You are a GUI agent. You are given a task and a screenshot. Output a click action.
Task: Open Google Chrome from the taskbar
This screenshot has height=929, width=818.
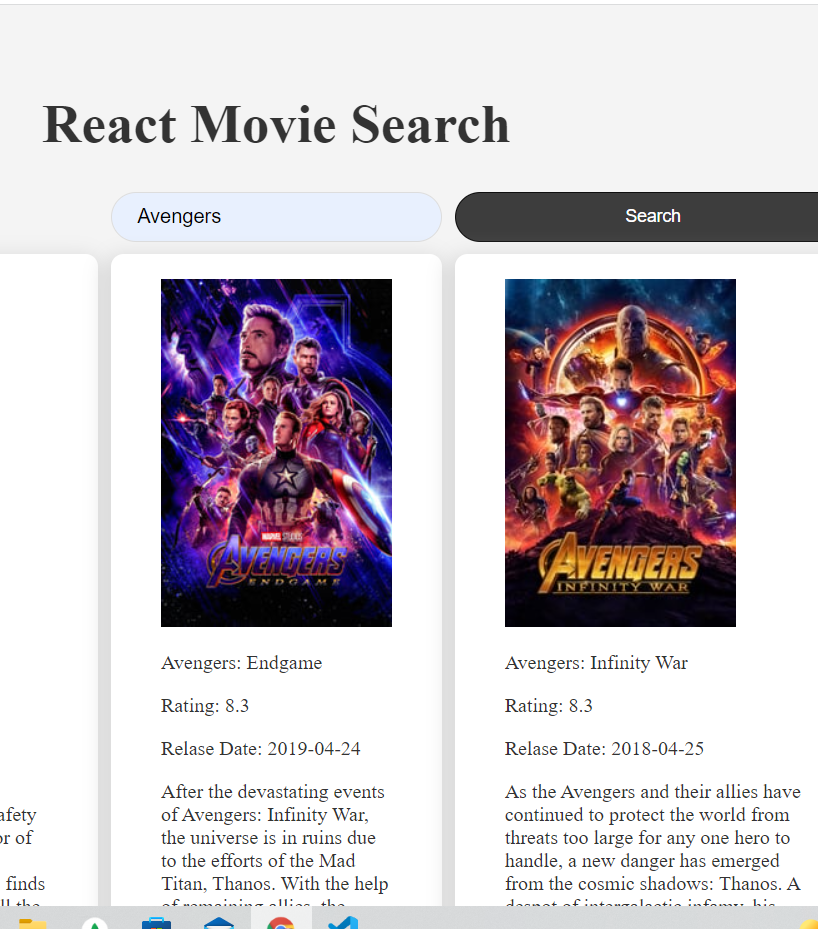(281, 922)
